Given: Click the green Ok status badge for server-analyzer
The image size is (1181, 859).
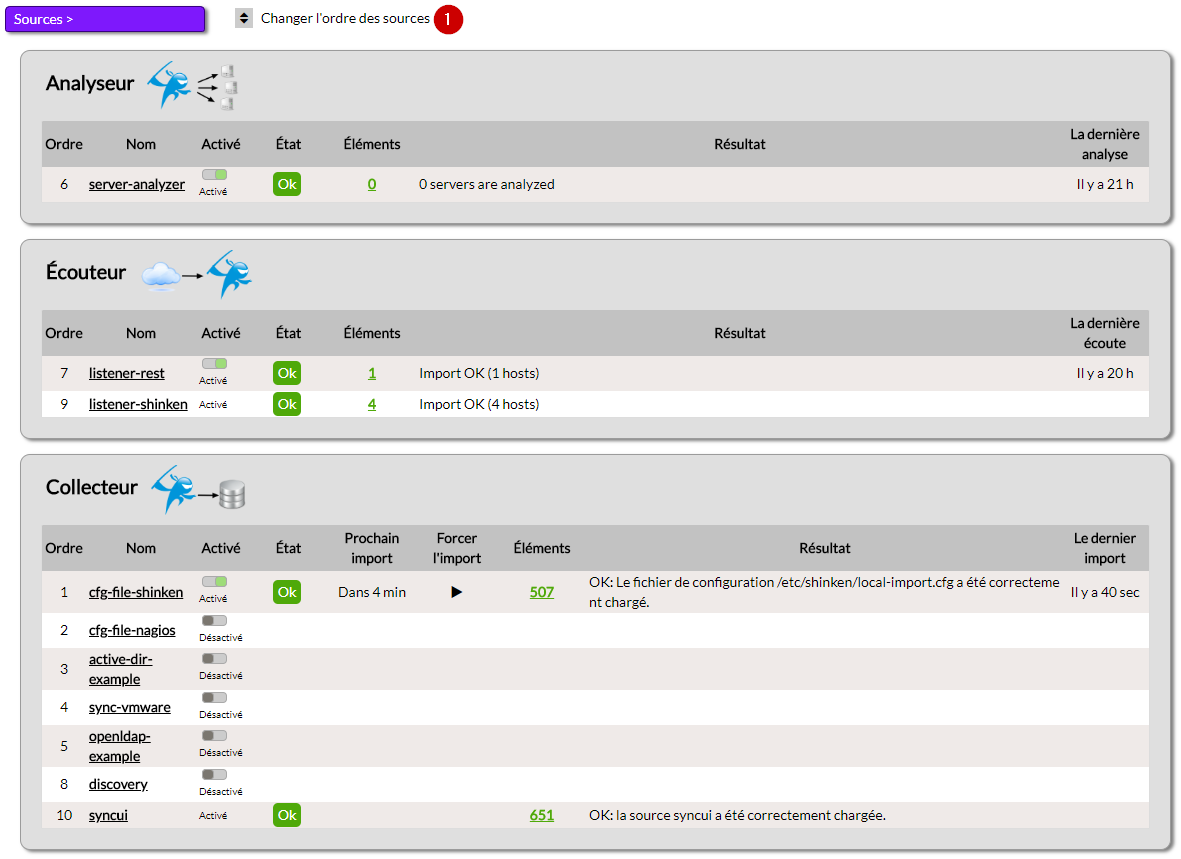Looking at the screenshot, I should point(287,184).
